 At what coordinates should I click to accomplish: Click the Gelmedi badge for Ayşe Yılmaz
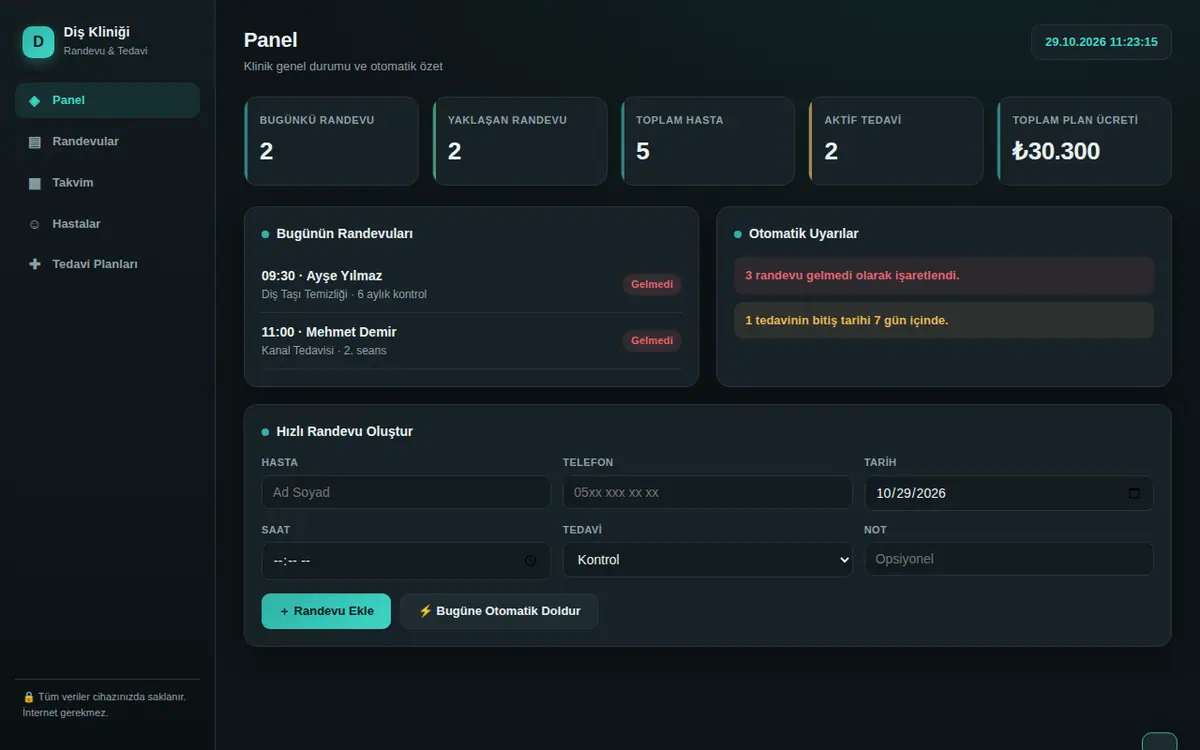[652, 284]
